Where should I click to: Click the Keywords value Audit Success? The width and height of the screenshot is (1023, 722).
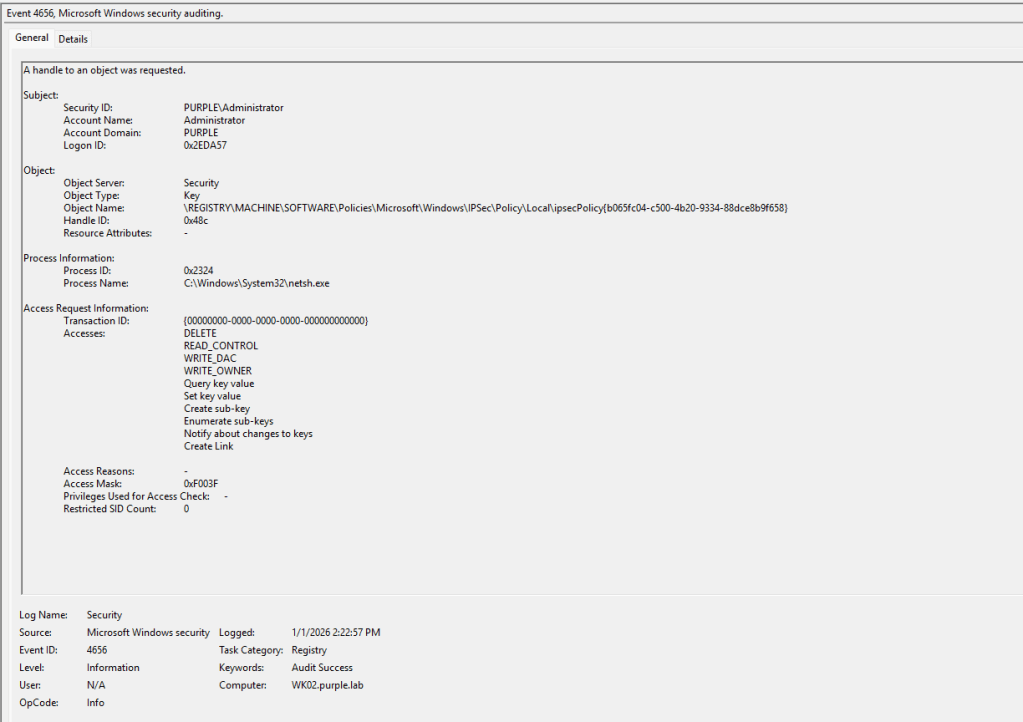click(322, 668)
